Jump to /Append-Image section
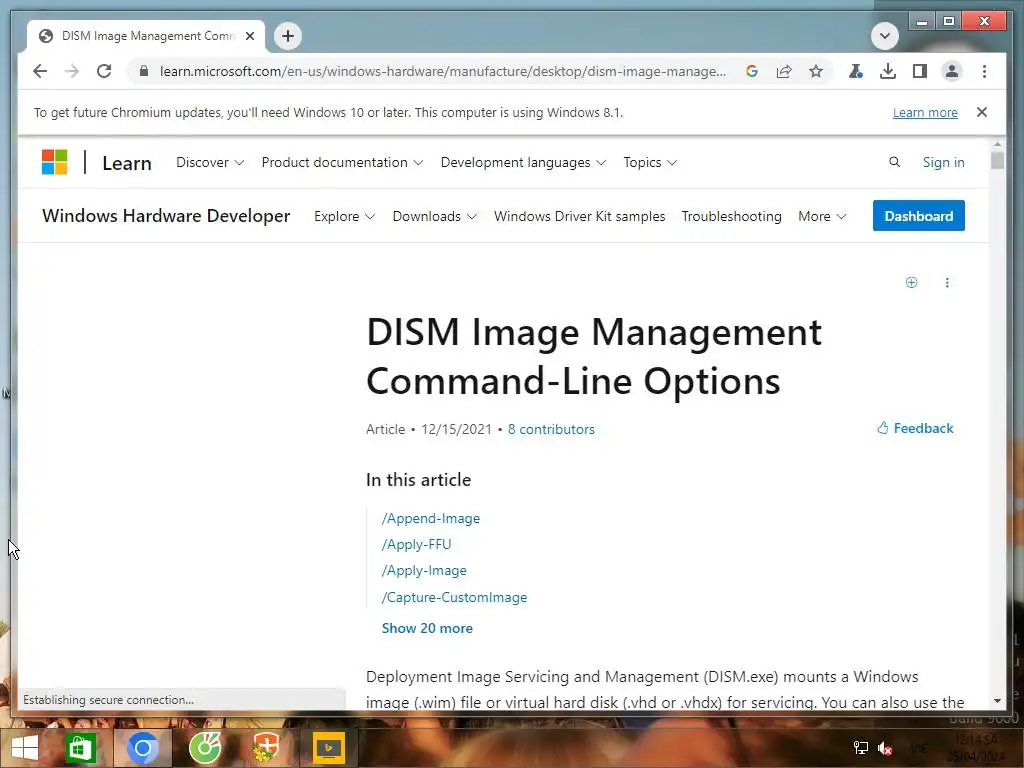Viewport: 1024px width, 768px height. [431, 518]
